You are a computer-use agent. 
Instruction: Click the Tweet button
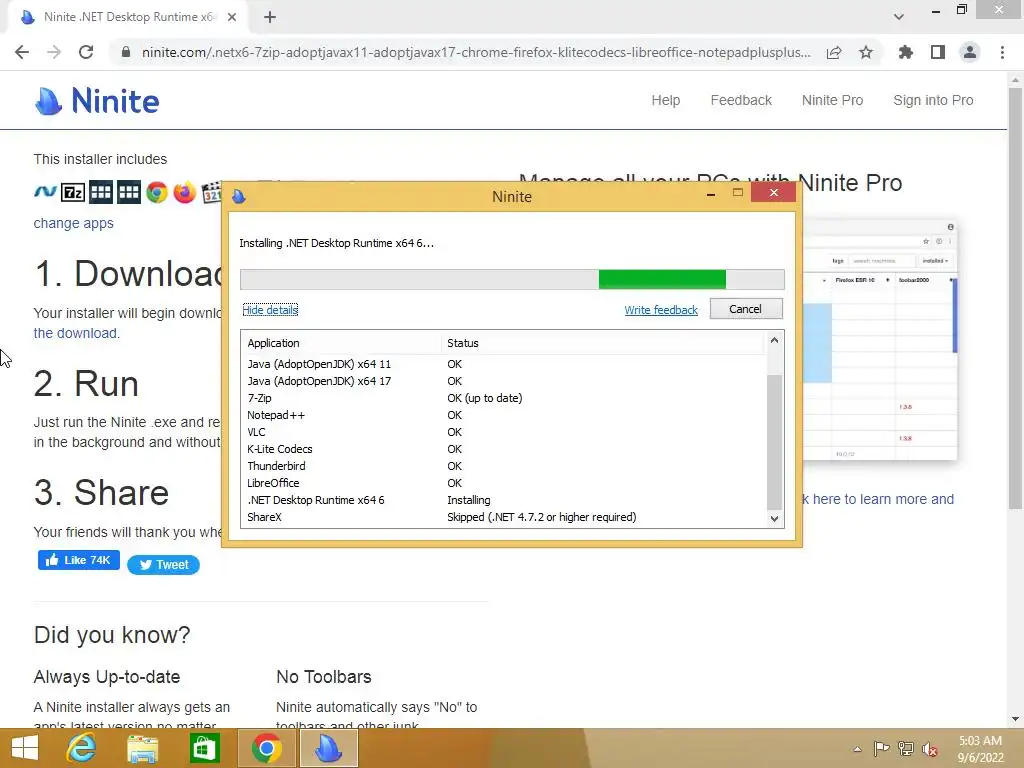coord(163,565)
